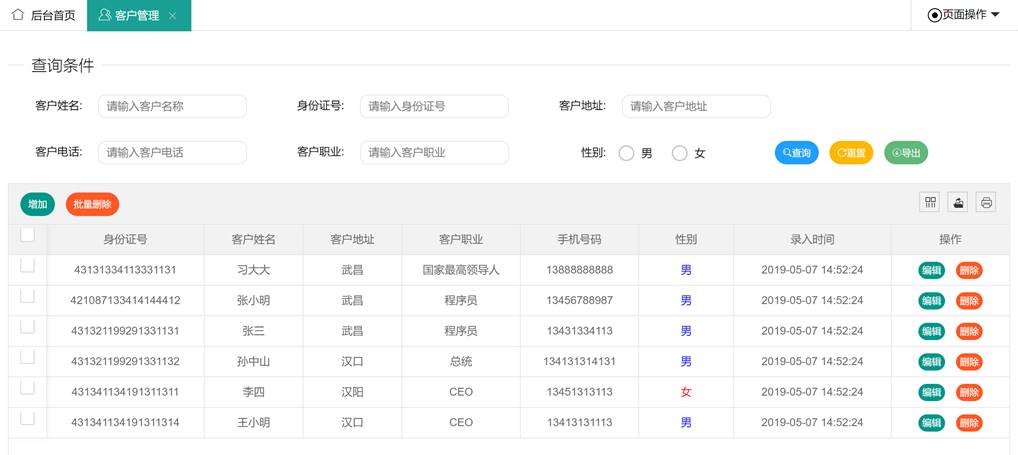The image size is (1018, 455).
Task: Delete the 孙中山 row
Action: [969, 362]
